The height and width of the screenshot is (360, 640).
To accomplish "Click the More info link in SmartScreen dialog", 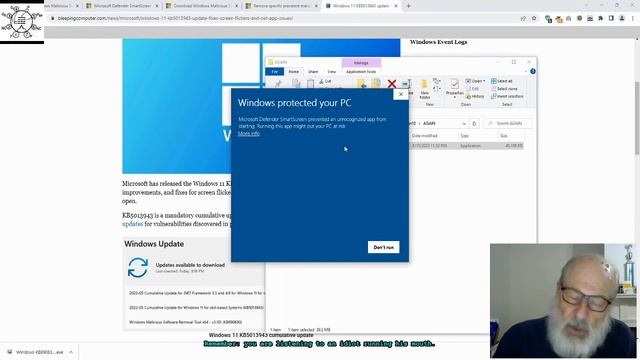I will click(x=249, y=133).
